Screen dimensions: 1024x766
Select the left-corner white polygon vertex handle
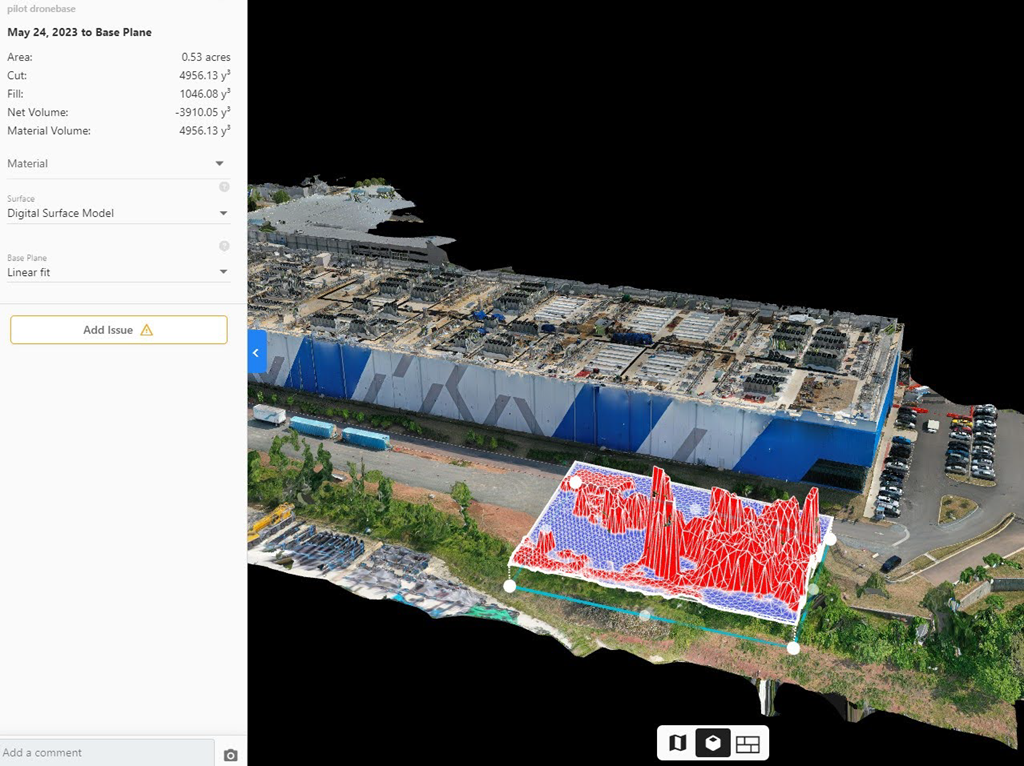point(510,586)
